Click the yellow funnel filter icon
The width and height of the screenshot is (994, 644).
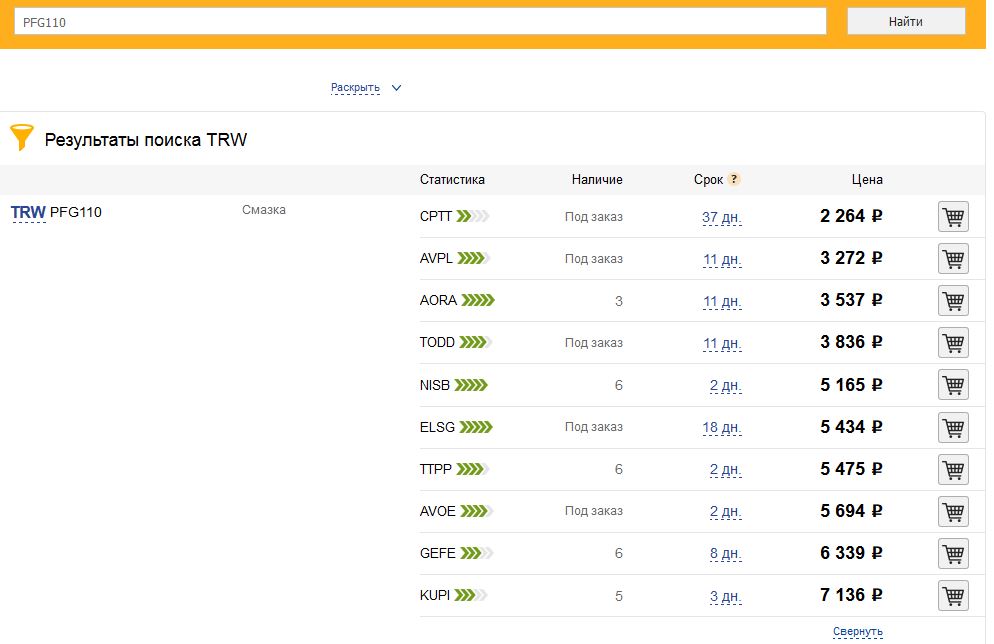point(22,137)
